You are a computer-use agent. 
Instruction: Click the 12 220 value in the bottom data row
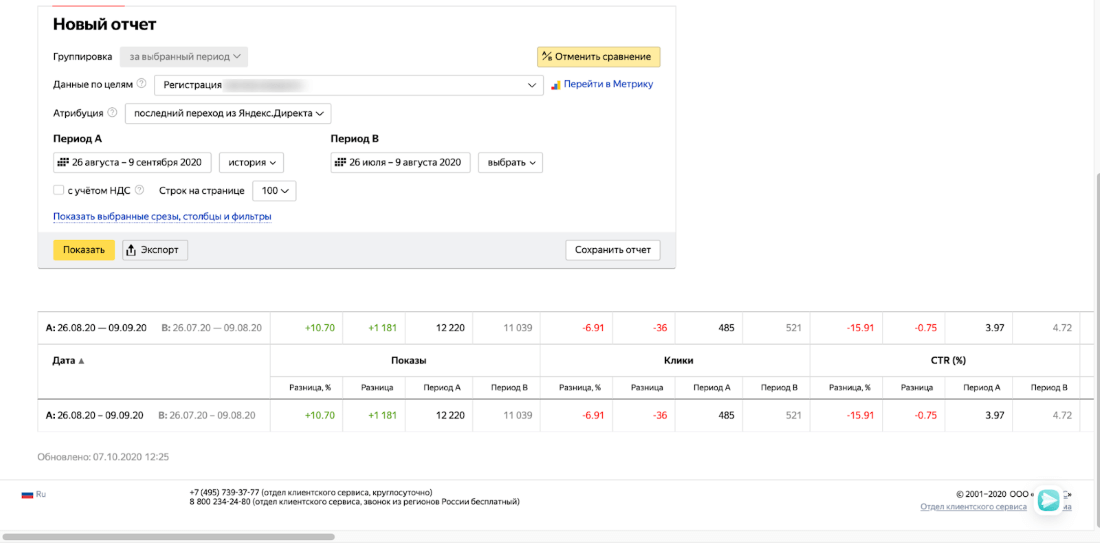pyautogui.click(x=450, y=415)
